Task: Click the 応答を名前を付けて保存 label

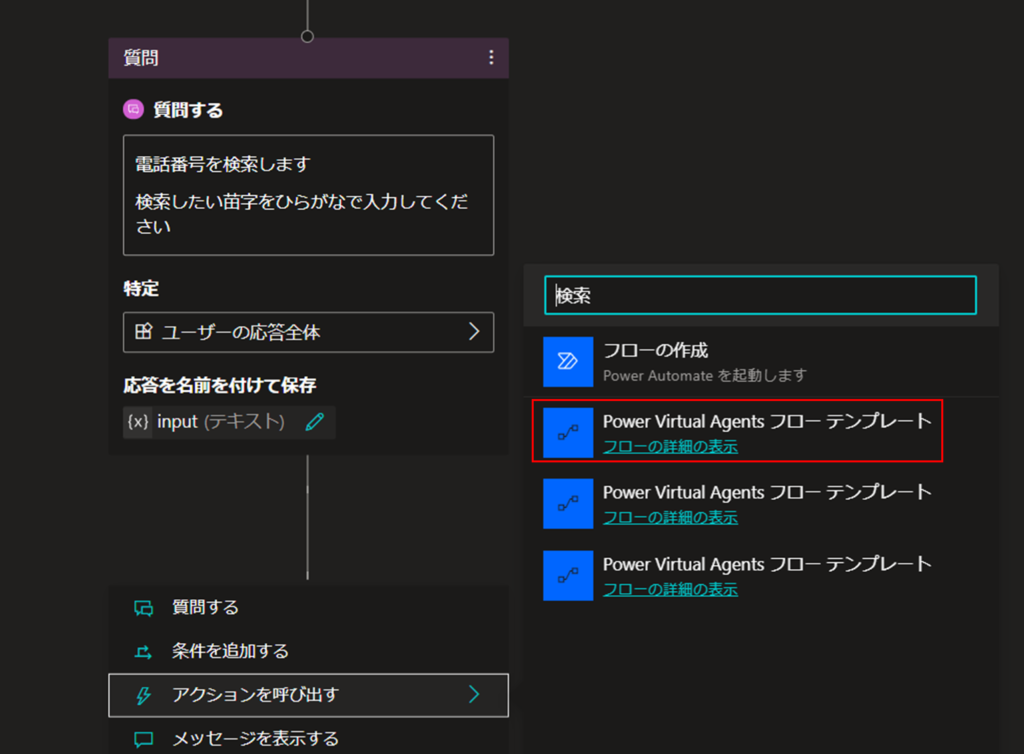Action: tap(220, 385)
